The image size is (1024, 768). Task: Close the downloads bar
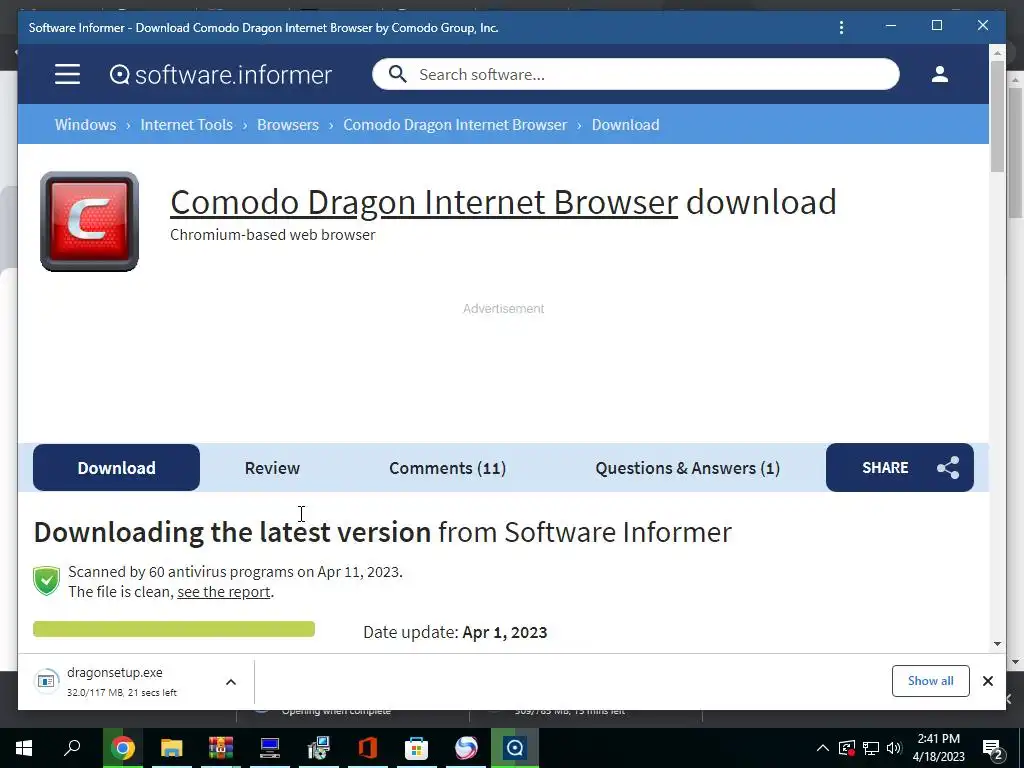pyautogui.click(x=987, y=681)
